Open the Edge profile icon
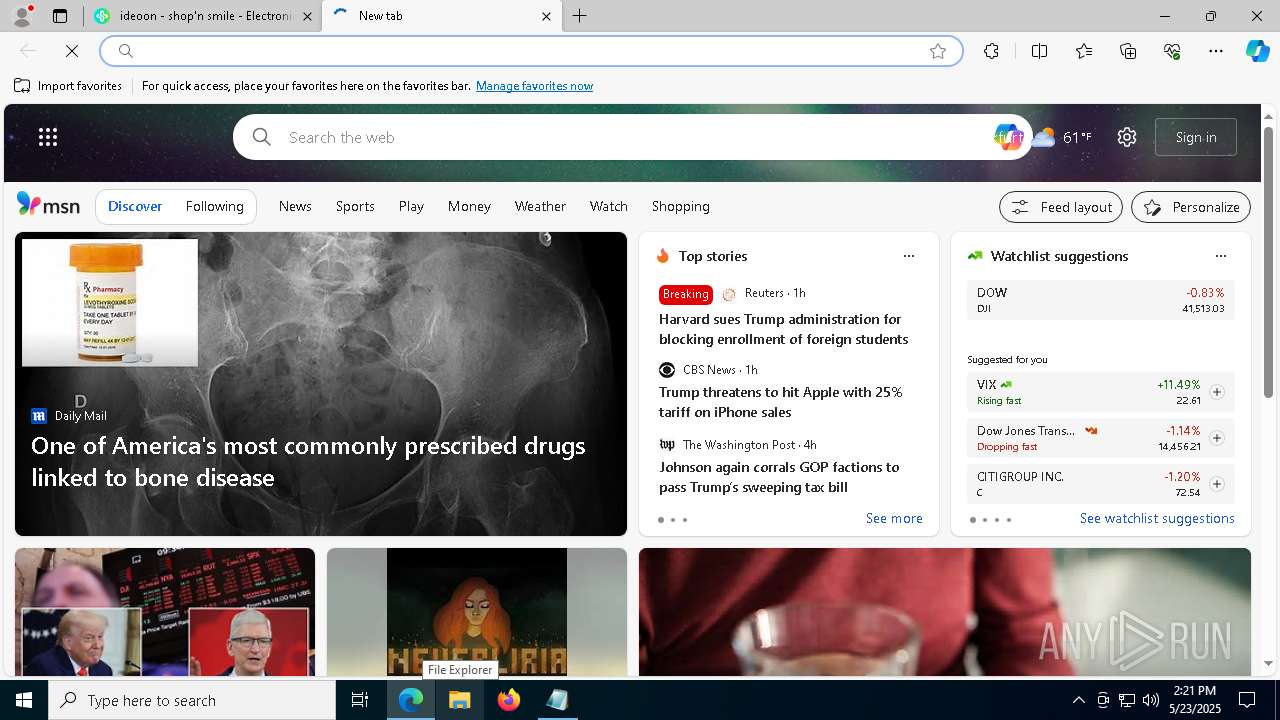This screenshot has height=720, width=1280. (x=22, y=16)
